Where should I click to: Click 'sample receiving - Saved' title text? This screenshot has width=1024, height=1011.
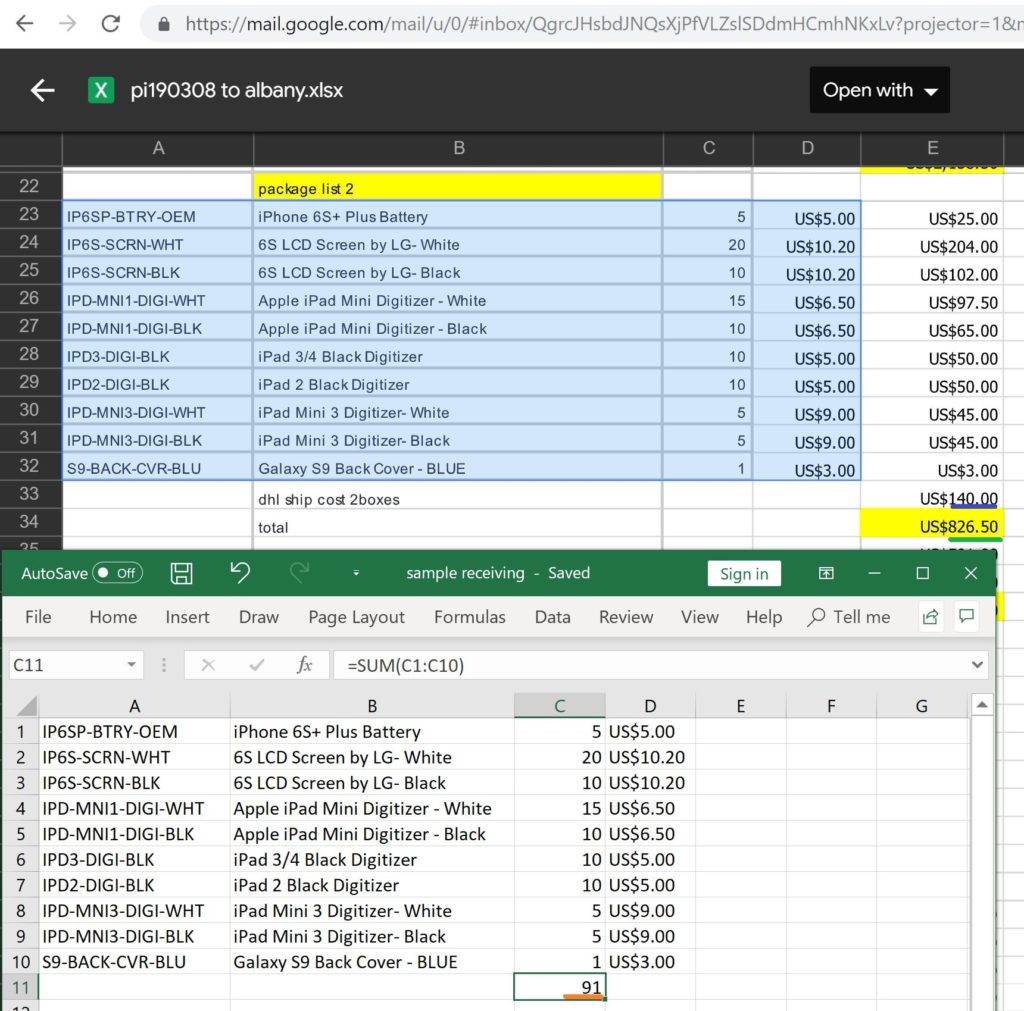point(498,573)
